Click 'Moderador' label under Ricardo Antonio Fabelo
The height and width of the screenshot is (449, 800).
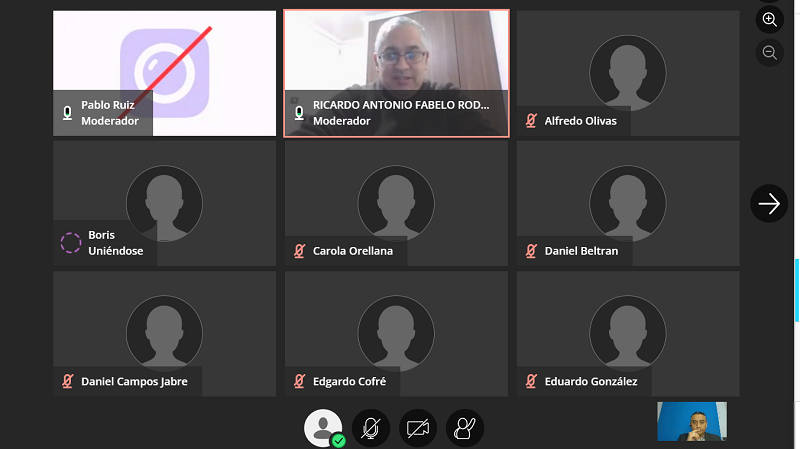point(342,121)
